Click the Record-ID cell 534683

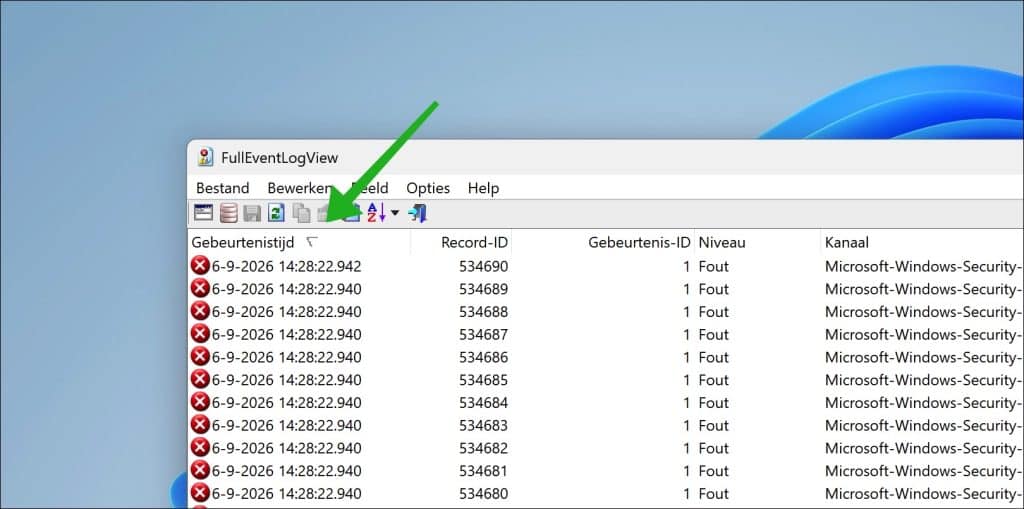(x=483, y=425)
